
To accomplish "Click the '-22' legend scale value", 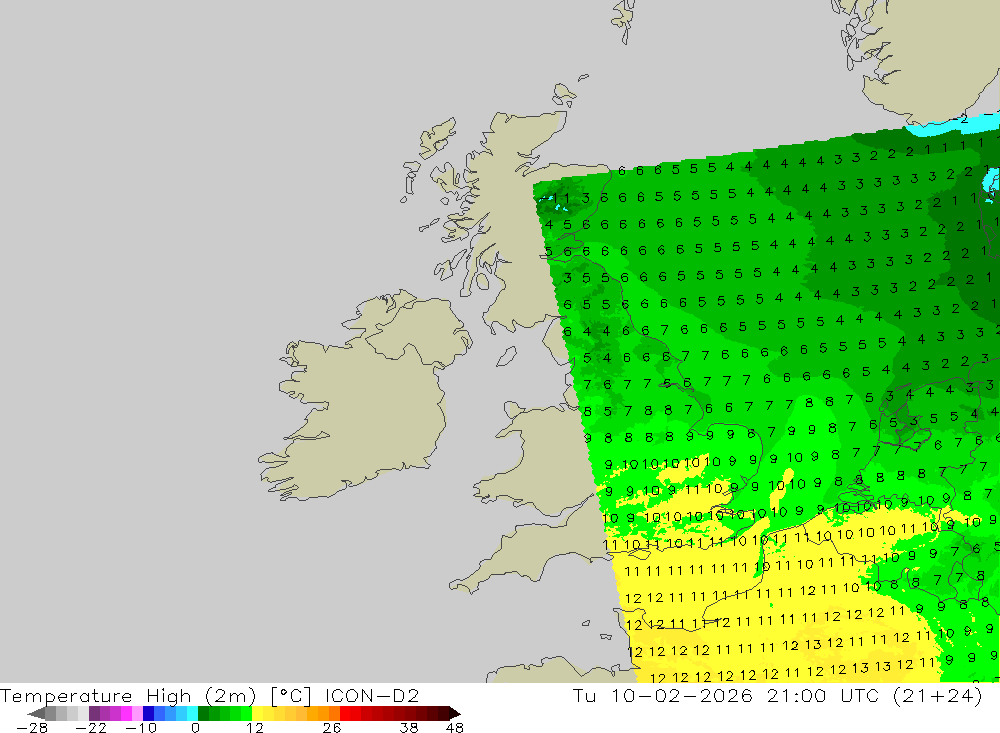I will [91, 728].
